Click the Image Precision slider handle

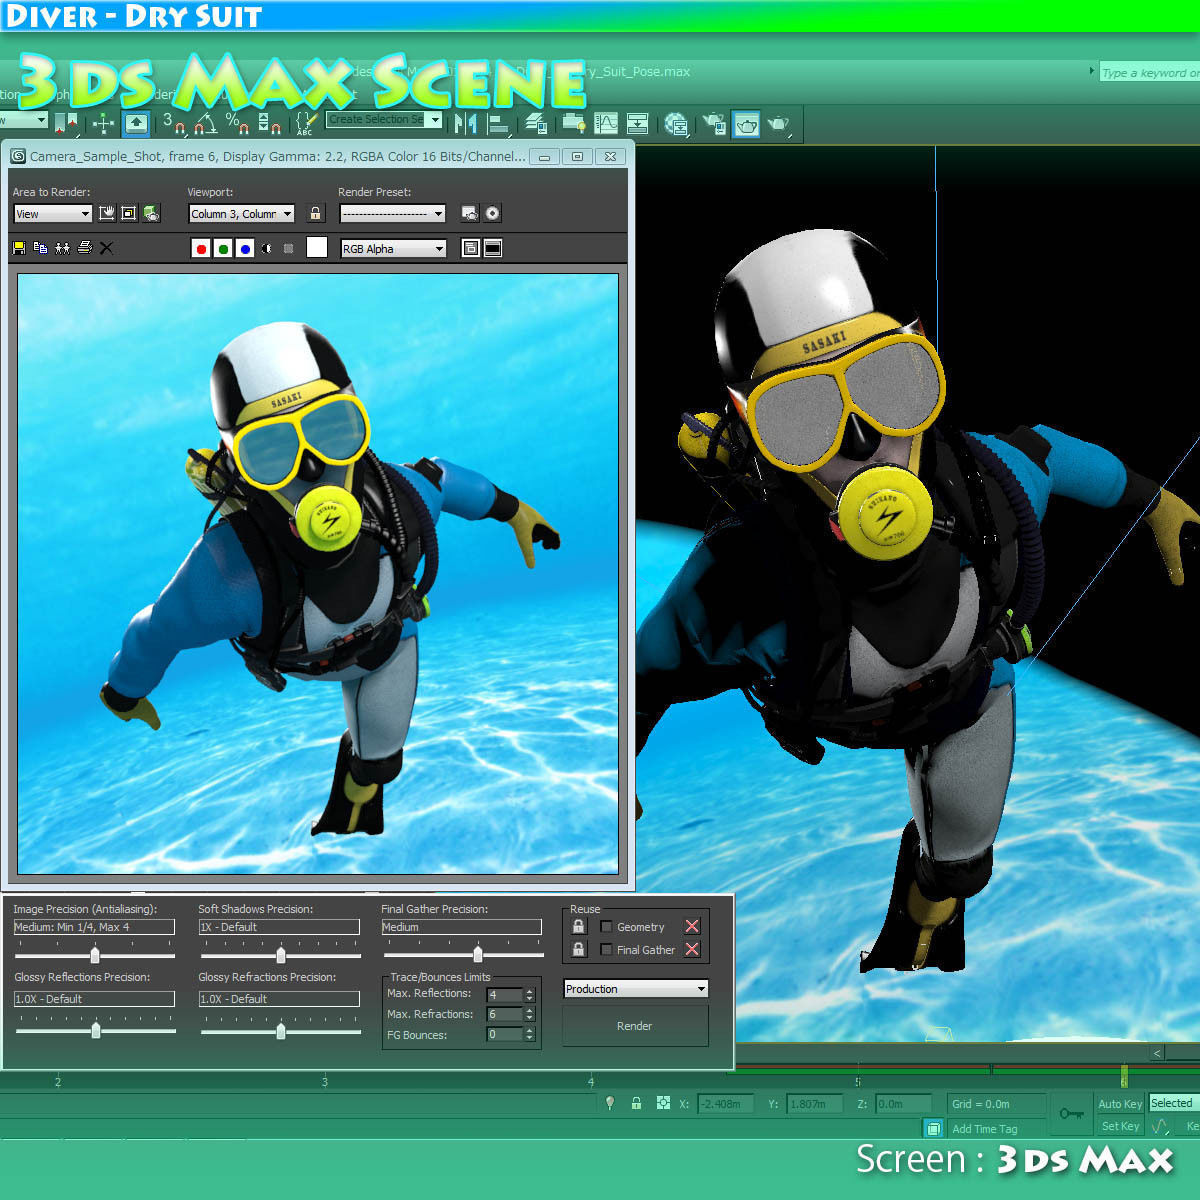click(x=95, y=955)
